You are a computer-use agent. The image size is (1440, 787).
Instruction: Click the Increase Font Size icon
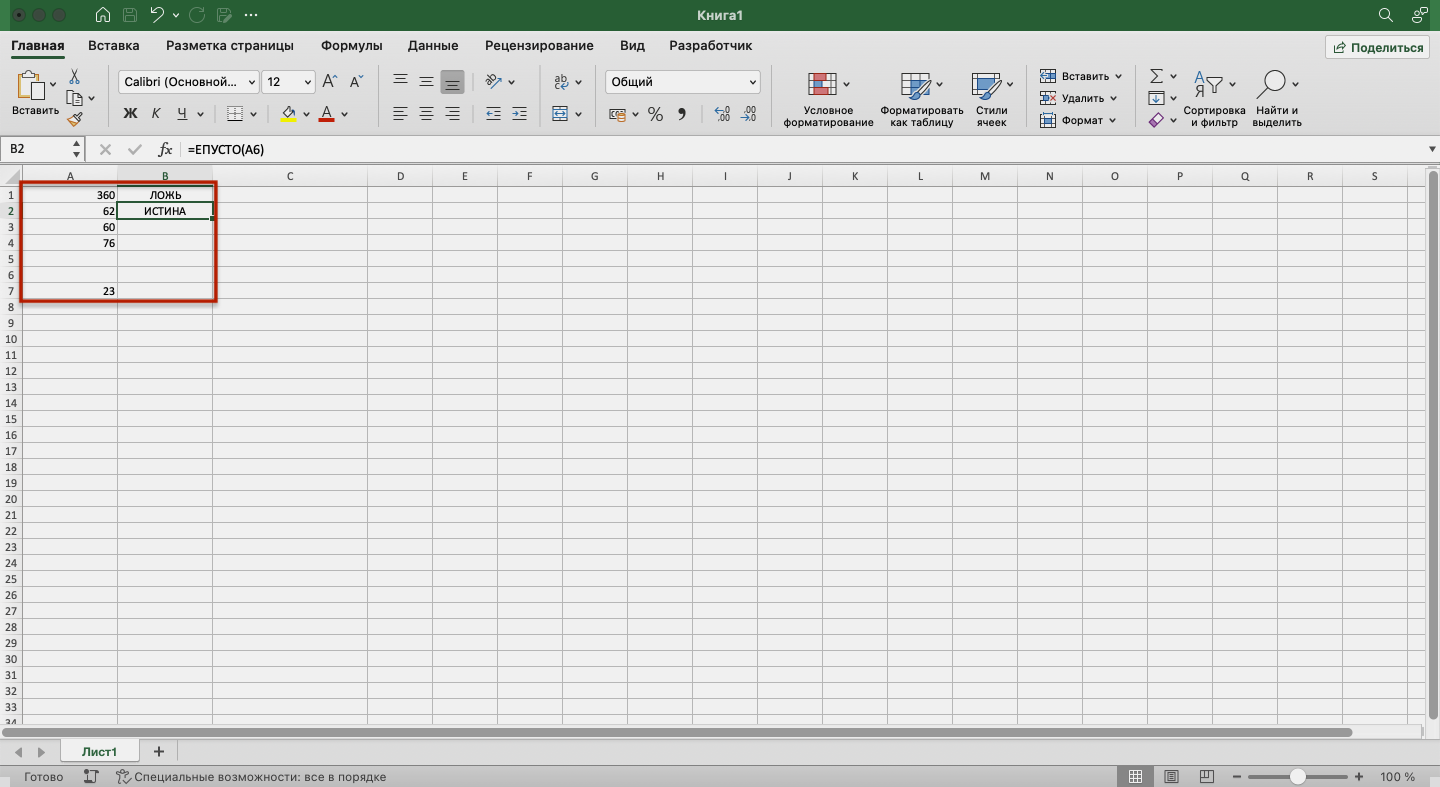coord(330,82)
